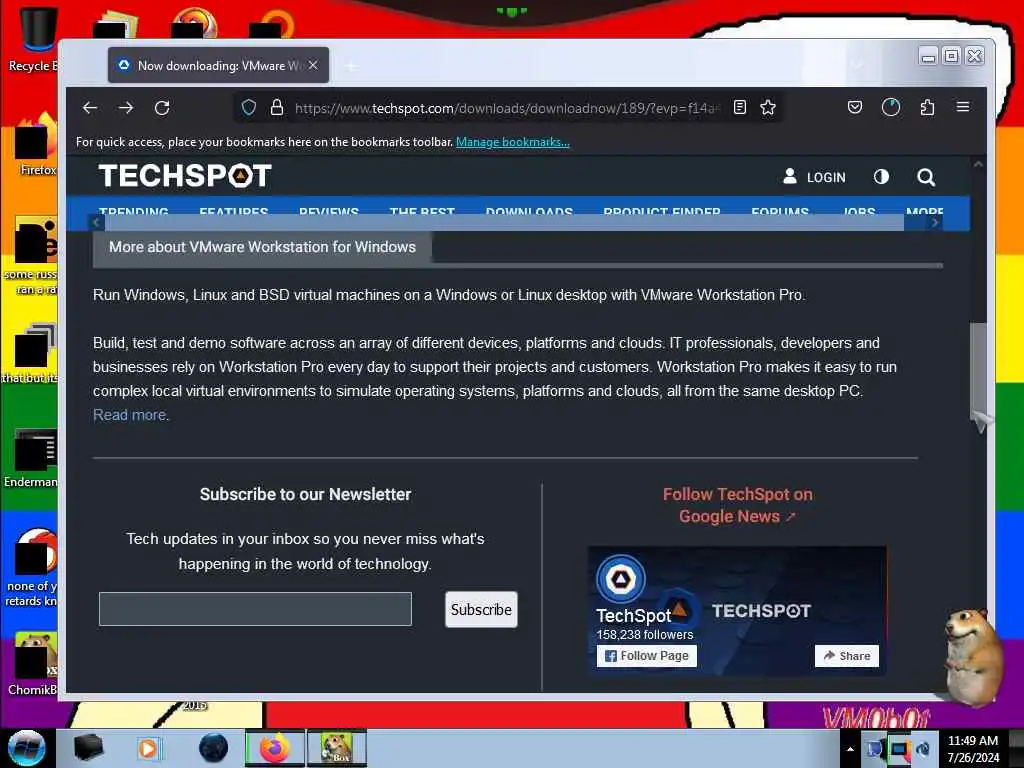
Task: Close the Now downloading VMware tab
Action: click(313, 65)
